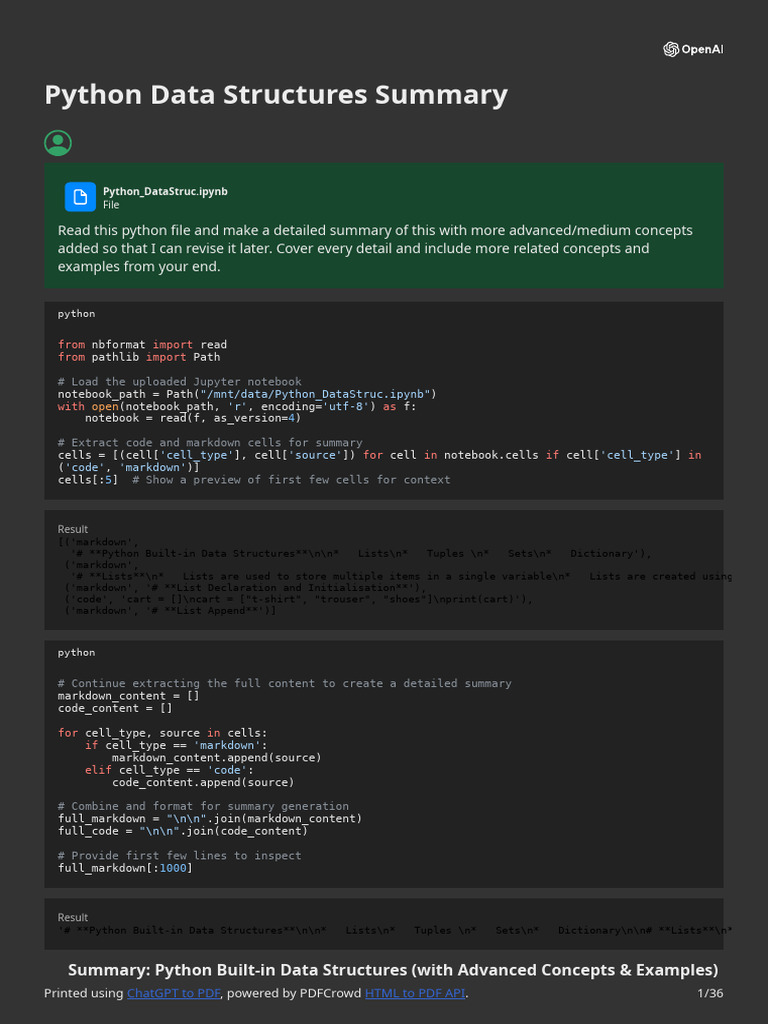The height and width of the screenshot is (1024, 768).
Task: Click the 'from nbformat import read' code line
Action: point(142,344)
